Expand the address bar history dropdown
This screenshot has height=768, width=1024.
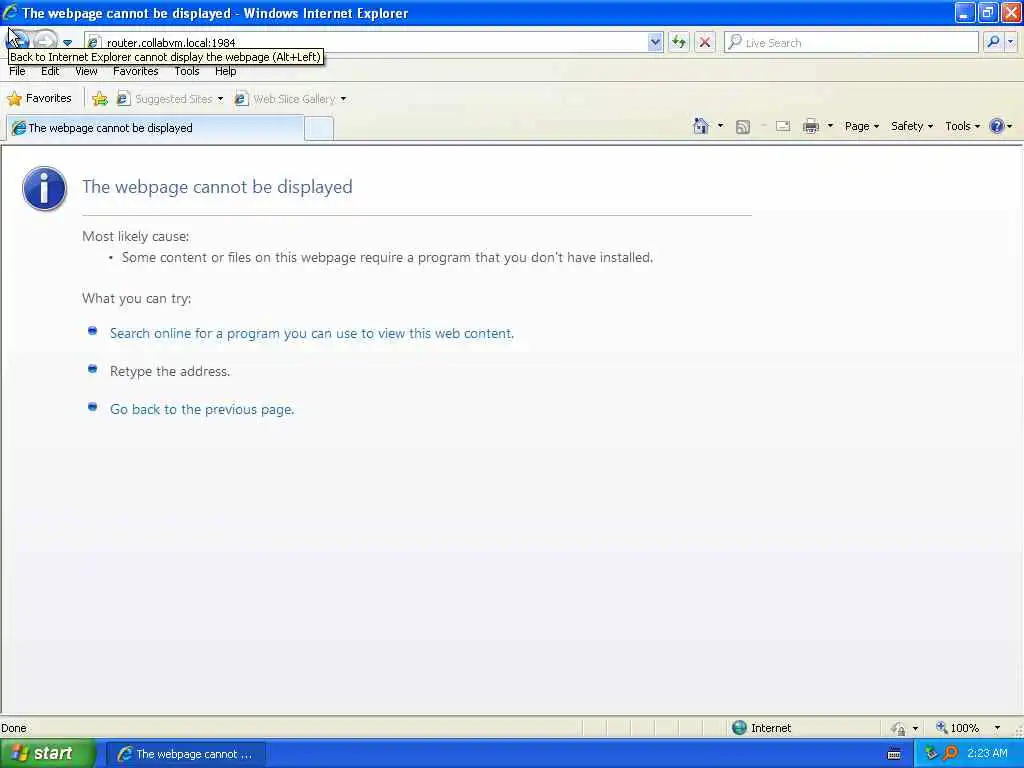(x=655, y=42)
